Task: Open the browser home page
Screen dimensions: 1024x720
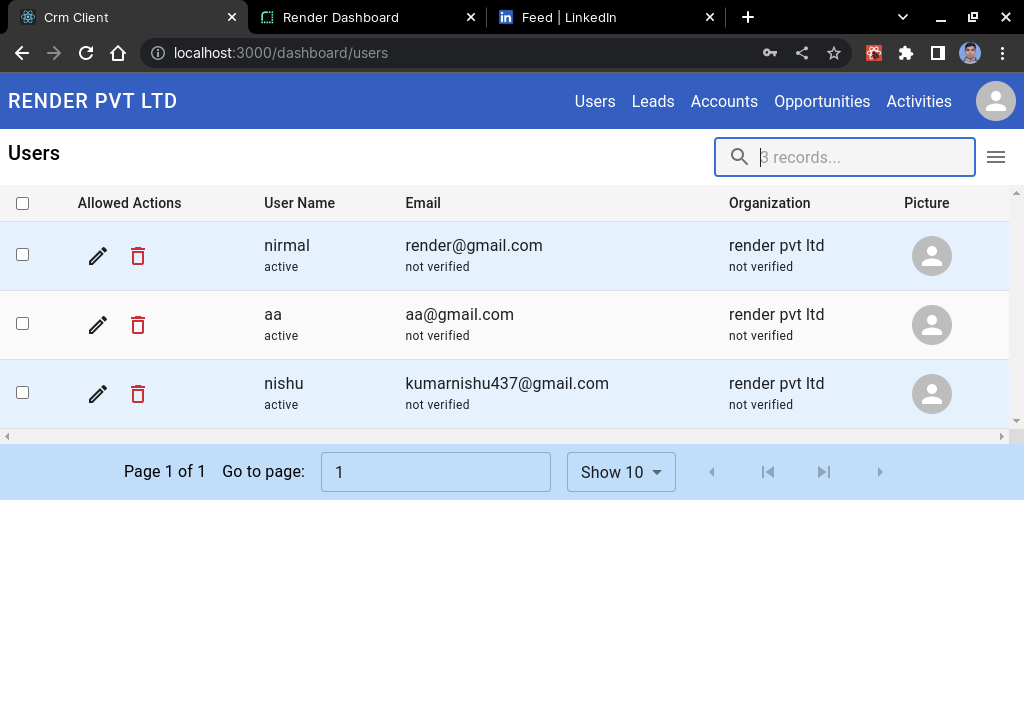Action: point(118,53)
